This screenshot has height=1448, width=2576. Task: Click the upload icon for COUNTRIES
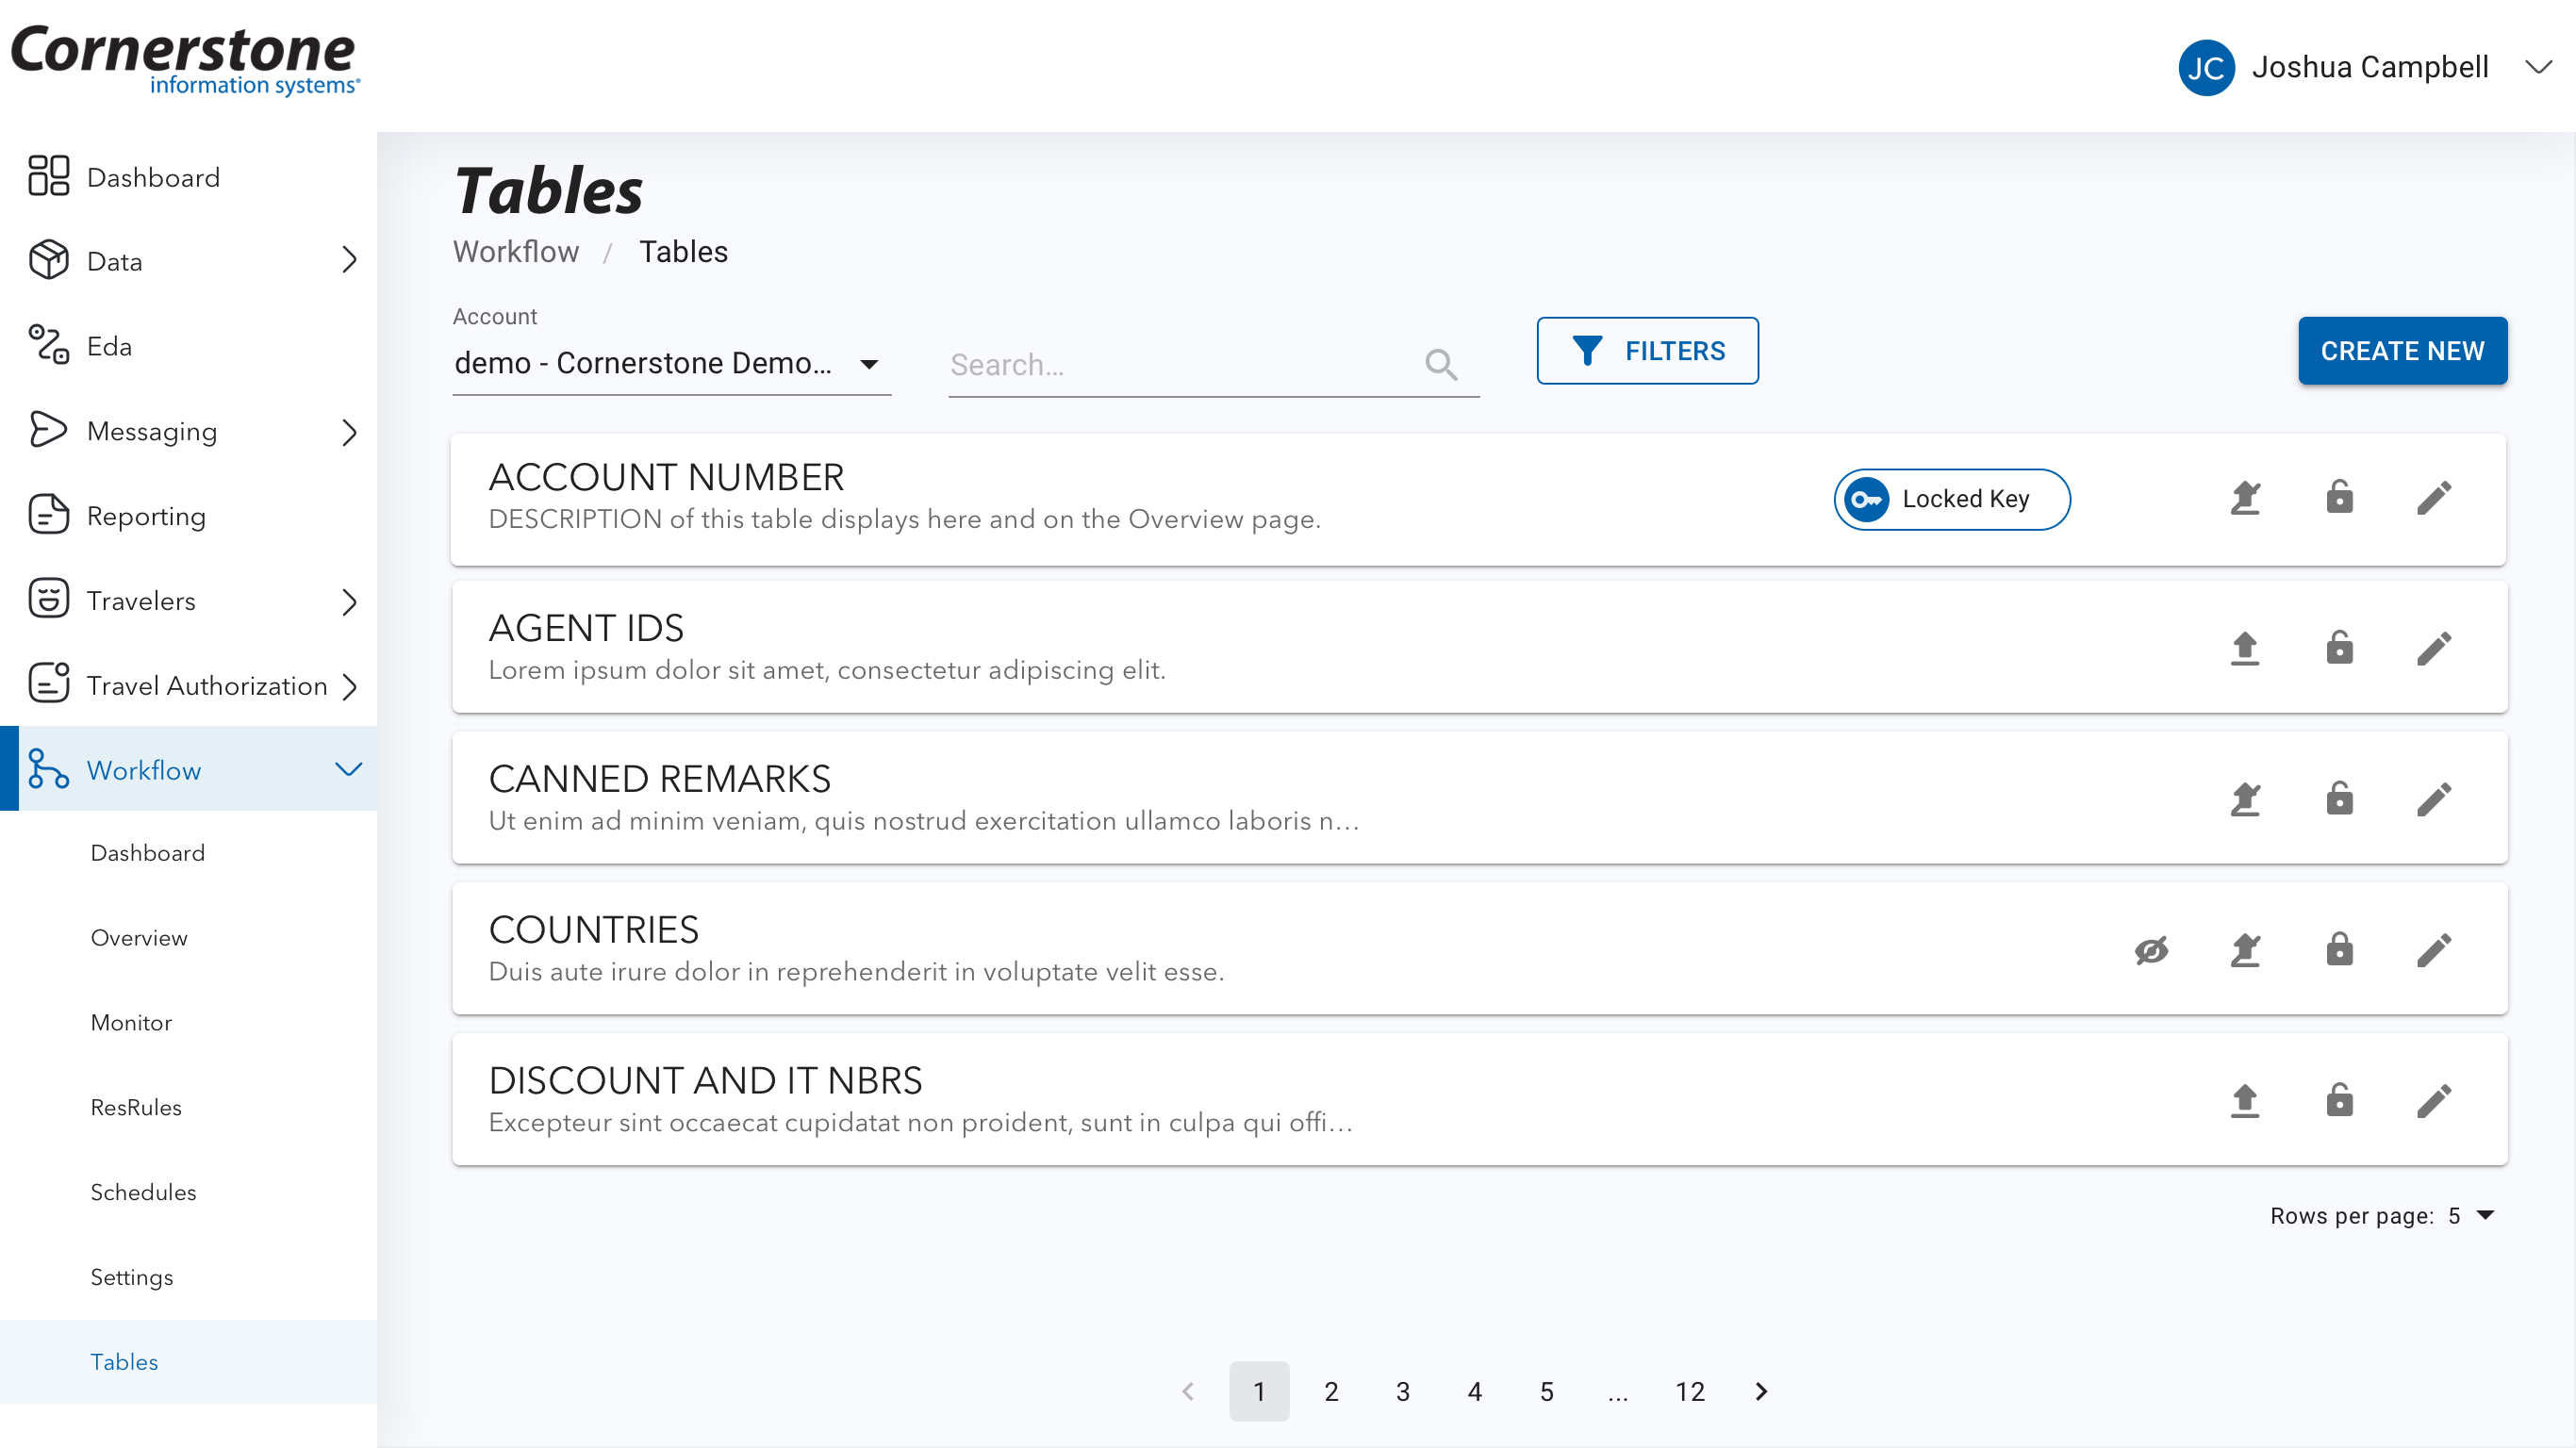tap(2245, 950)
